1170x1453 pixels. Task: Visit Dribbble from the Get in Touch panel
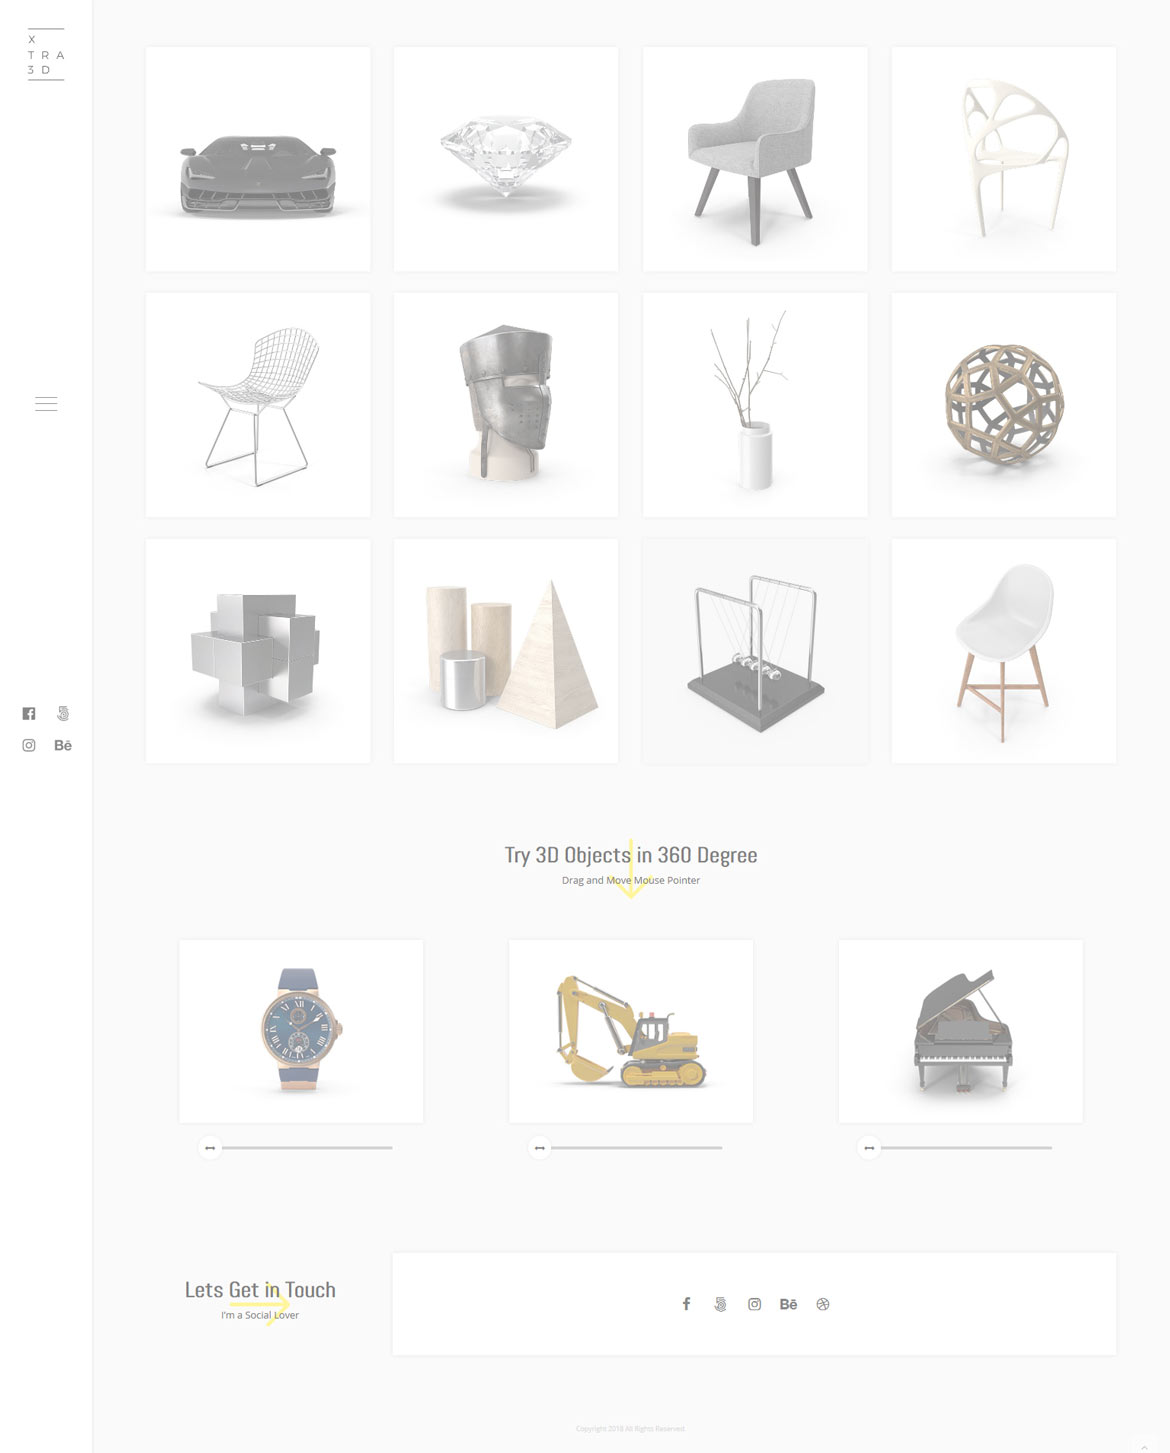(823, 1304)
